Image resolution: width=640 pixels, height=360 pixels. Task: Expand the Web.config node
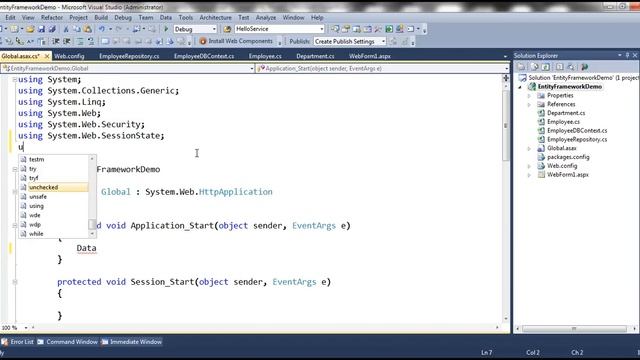tap(529, 166)
